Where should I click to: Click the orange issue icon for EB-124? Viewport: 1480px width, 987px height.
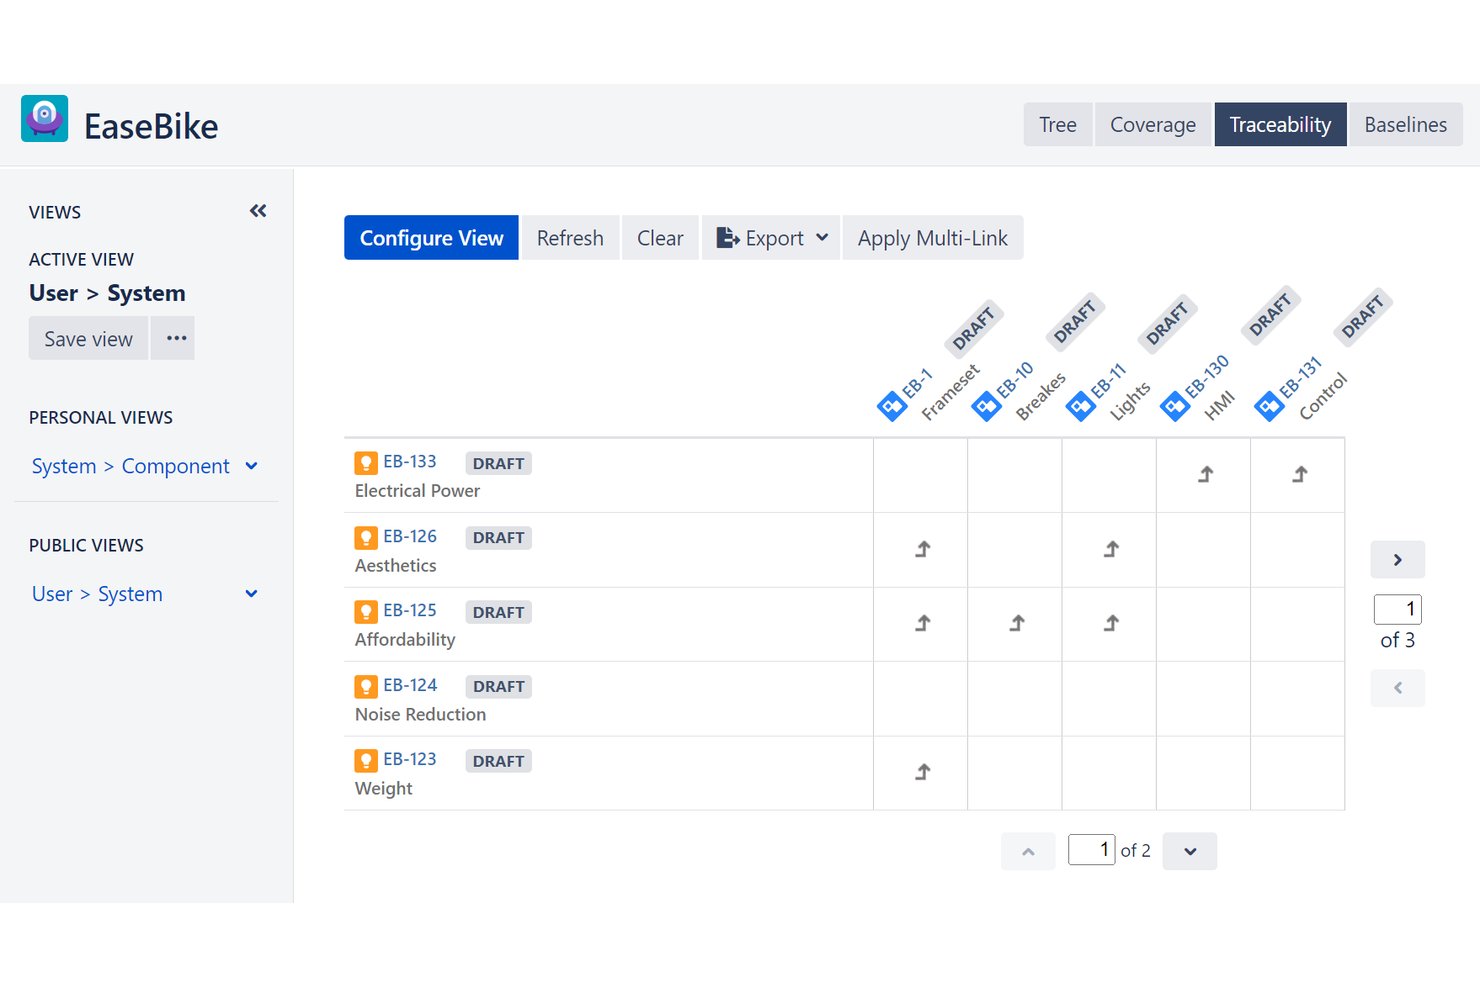coord(366,686)
